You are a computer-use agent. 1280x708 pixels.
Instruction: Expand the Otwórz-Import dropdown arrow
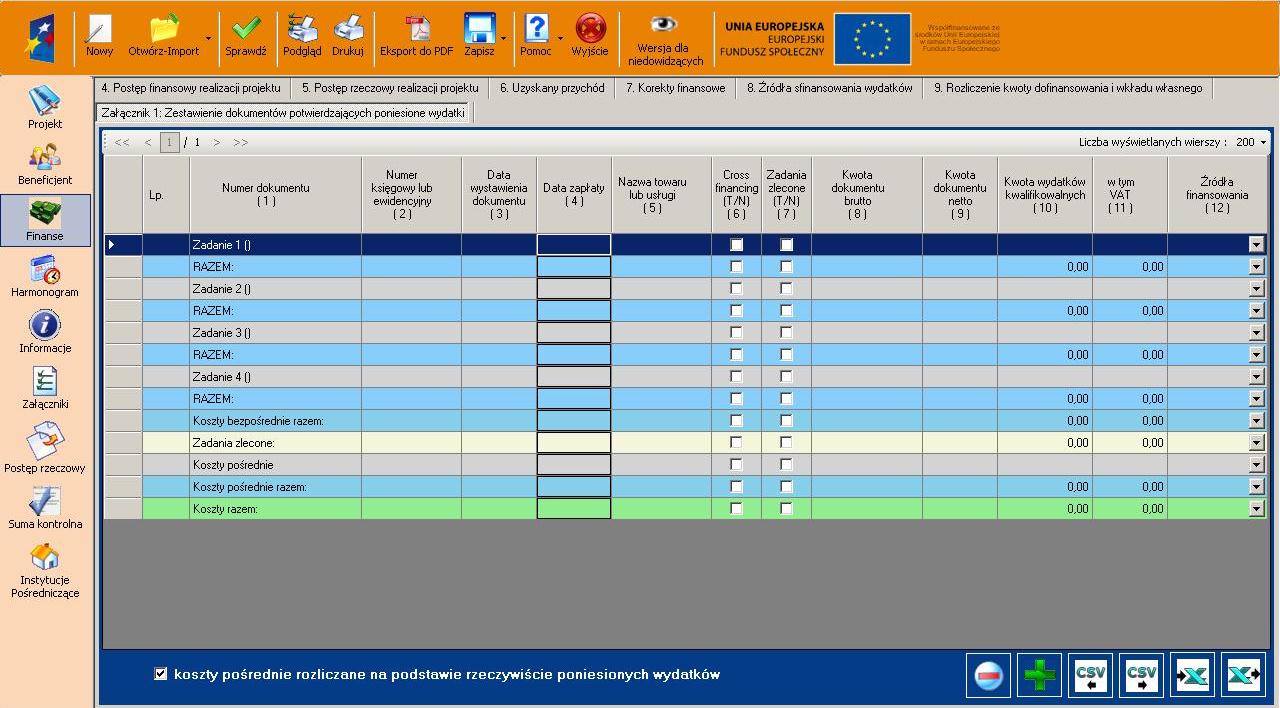(208, 38)
